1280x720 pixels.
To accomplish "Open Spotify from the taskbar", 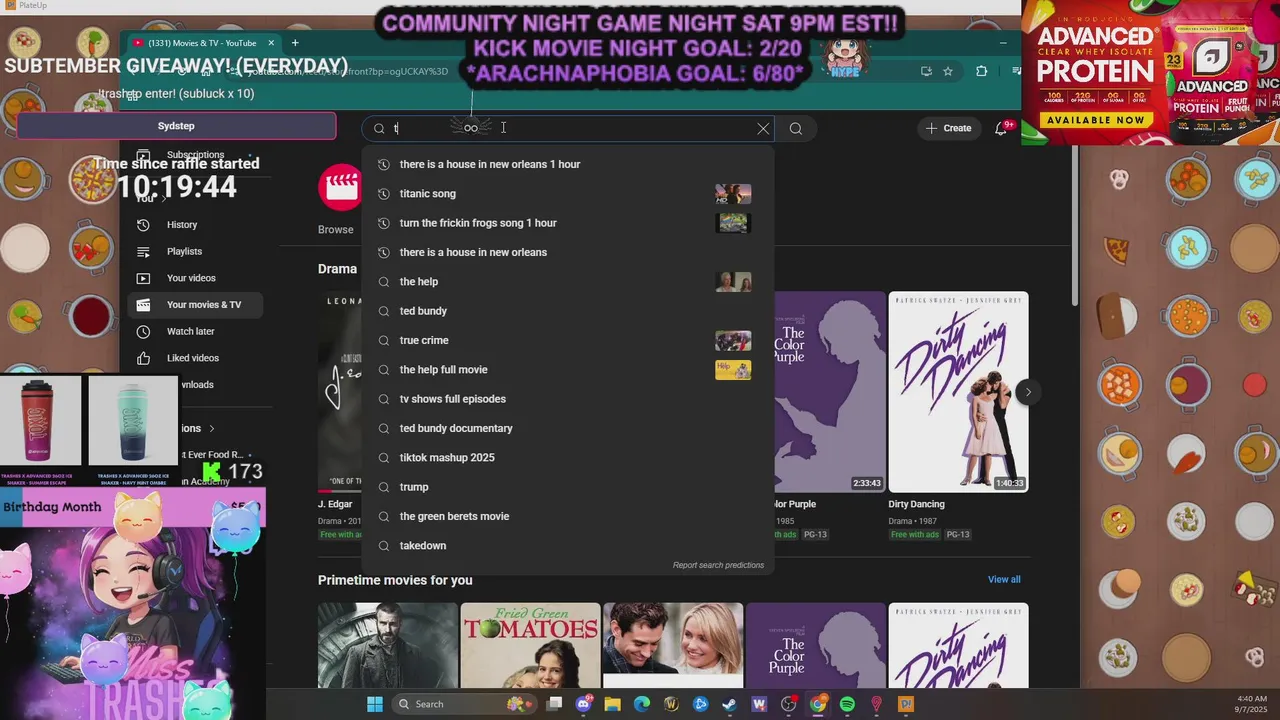I will [x=847, y=704].
